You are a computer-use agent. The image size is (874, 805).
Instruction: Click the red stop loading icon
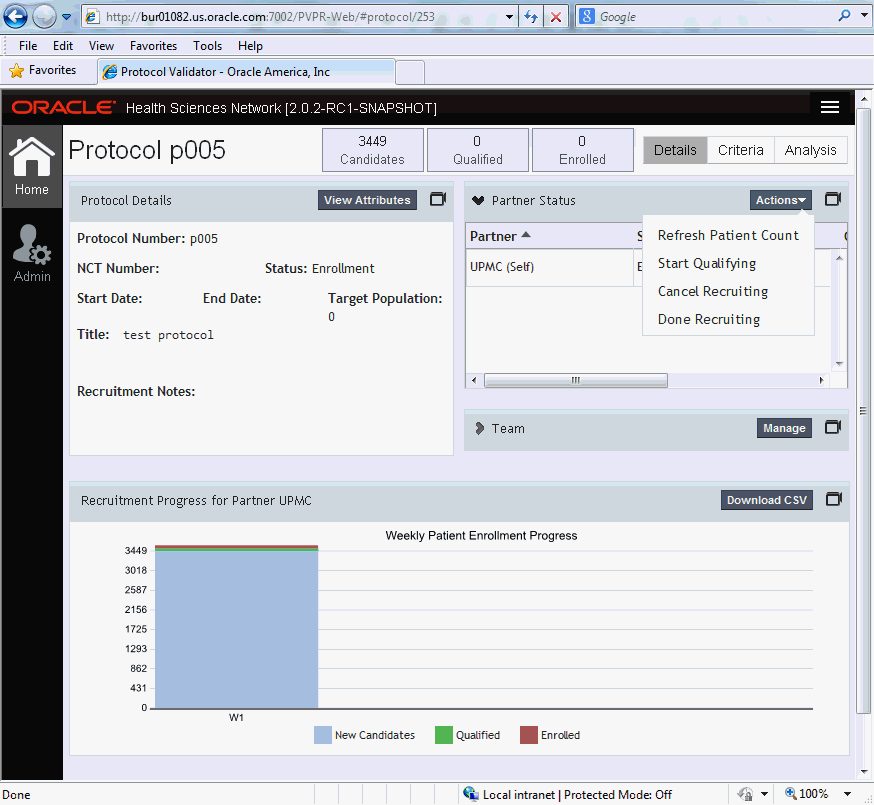tap(556, 17)
